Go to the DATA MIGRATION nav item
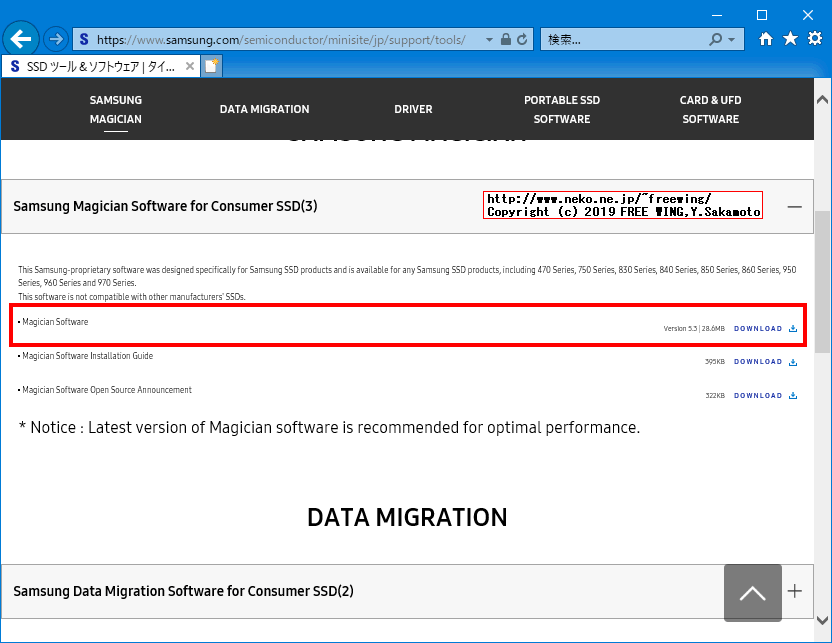Screen dimensions: 832x643 click(264, 109)
